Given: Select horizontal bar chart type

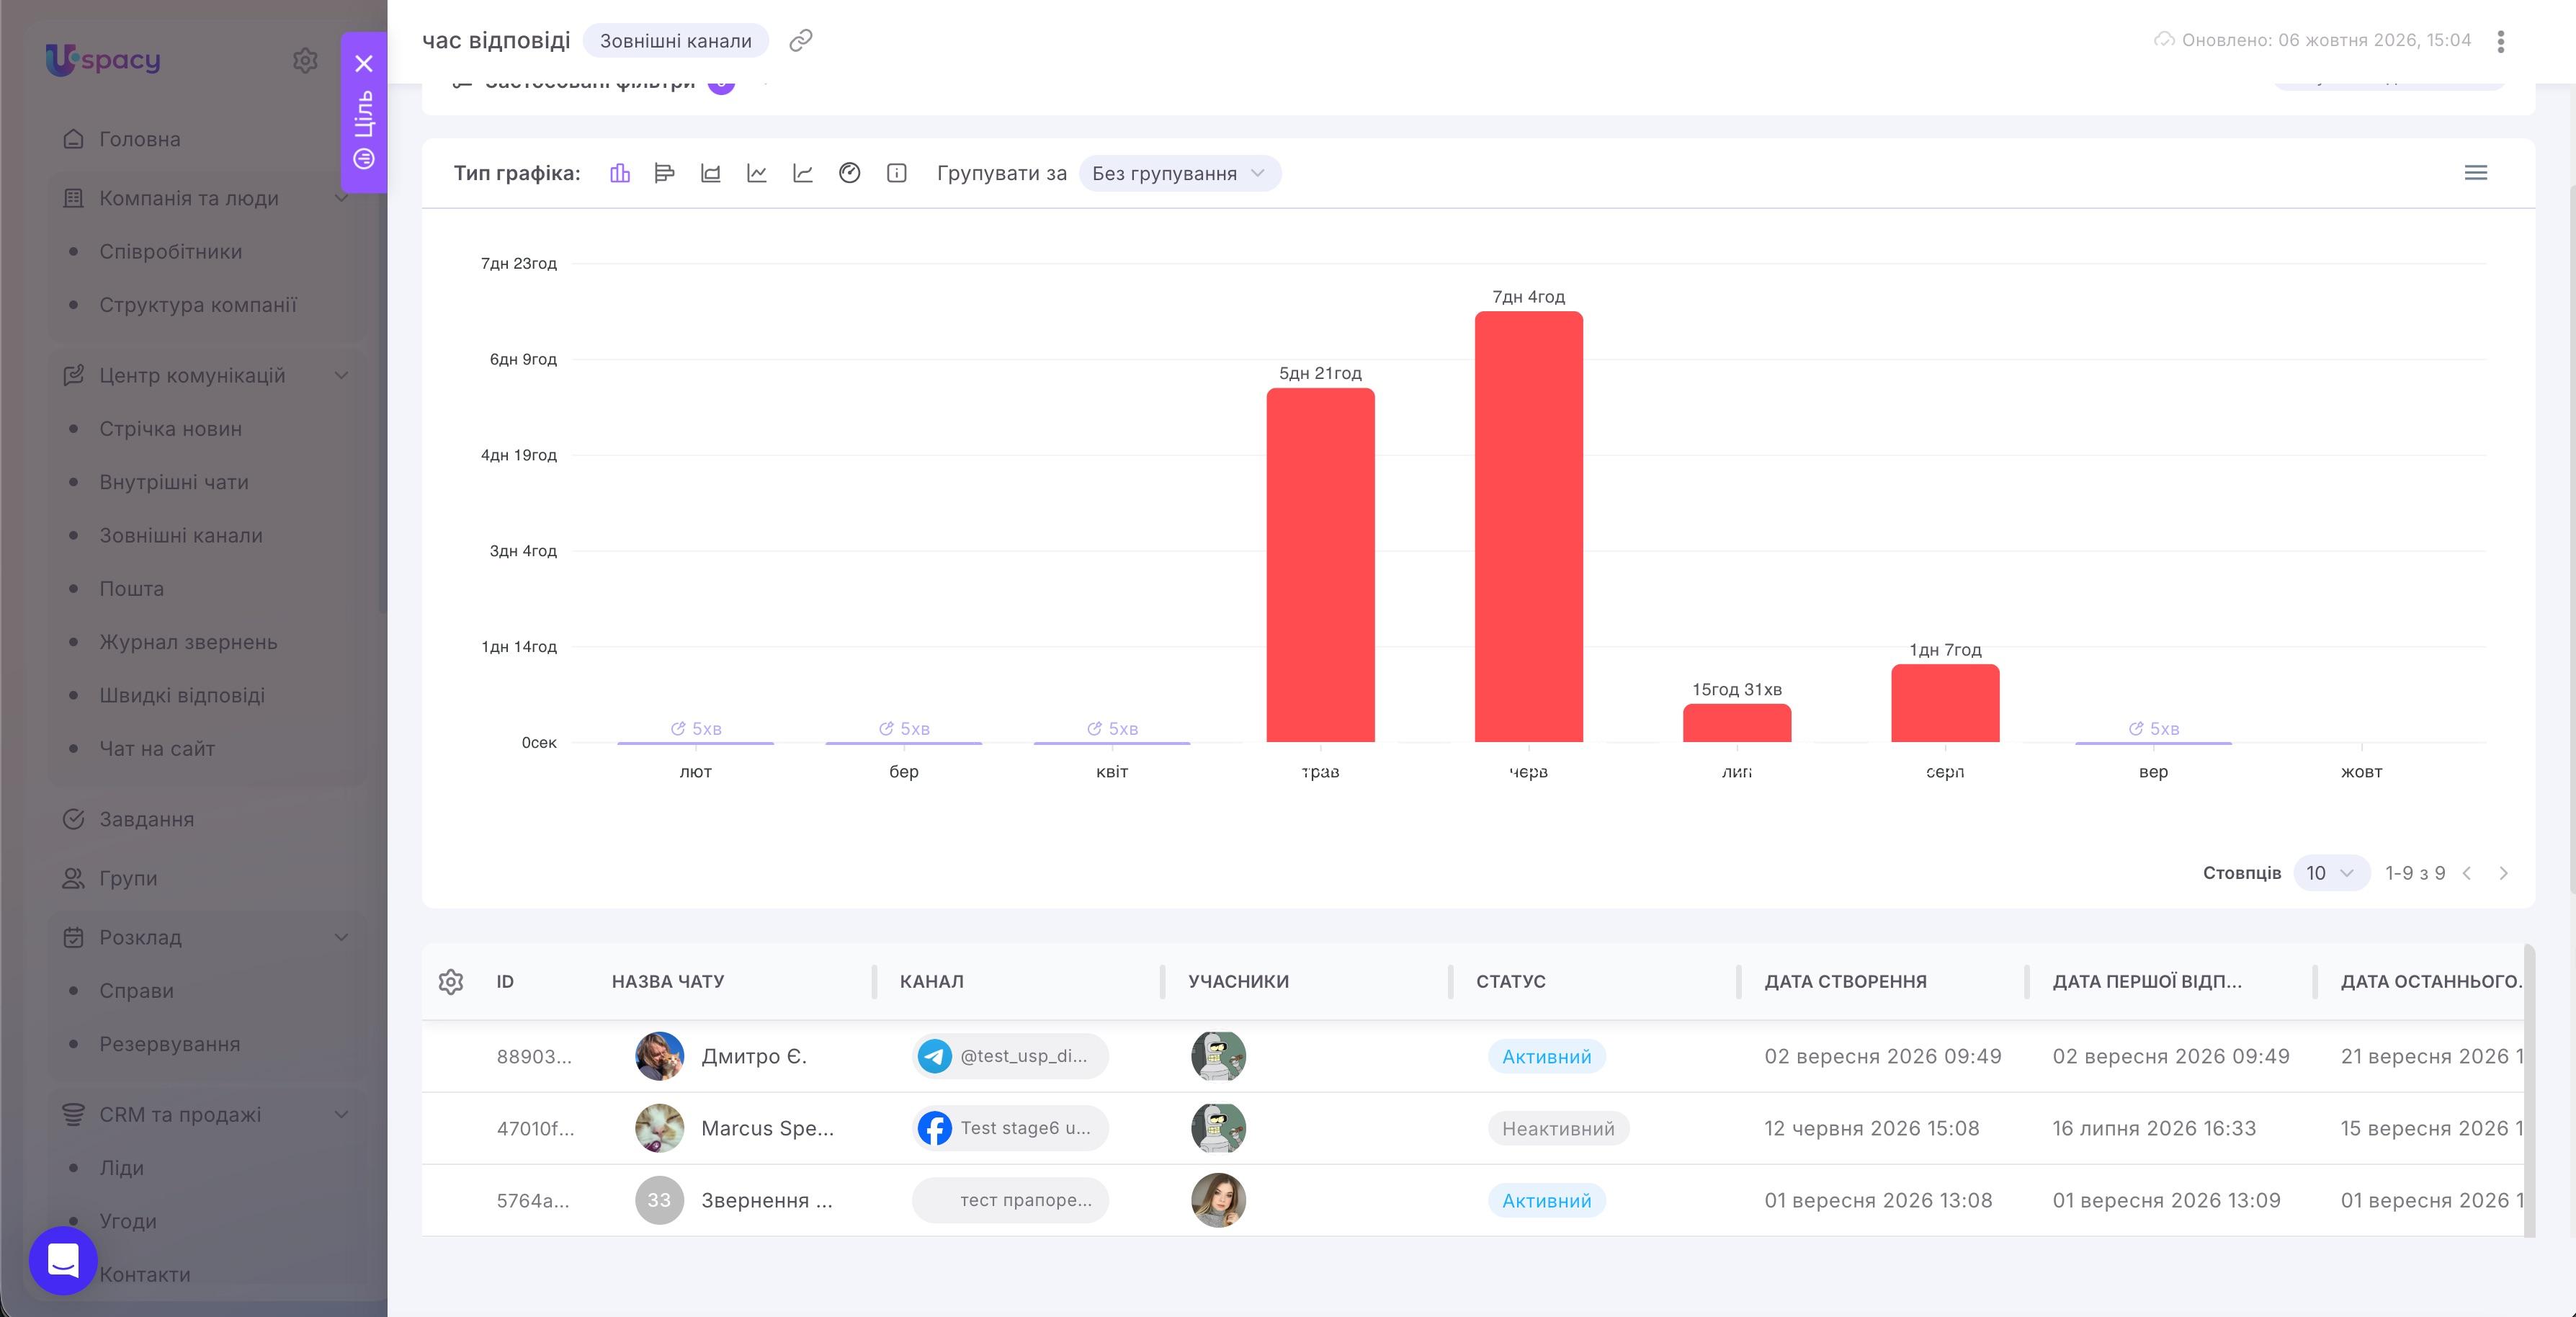Looking at the screenshot, I should tap(664, 173).
